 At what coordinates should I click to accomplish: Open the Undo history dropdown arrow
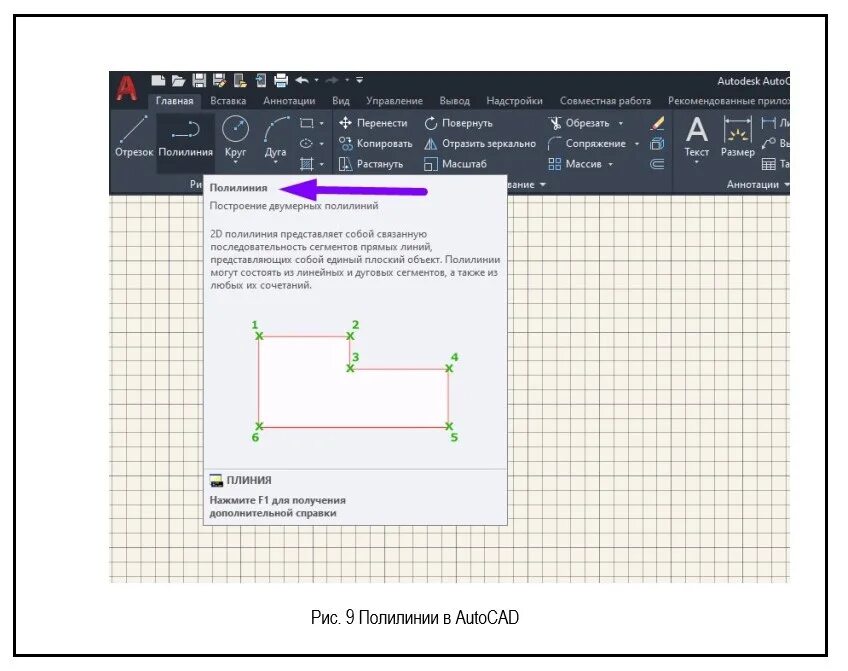point(316,81)
